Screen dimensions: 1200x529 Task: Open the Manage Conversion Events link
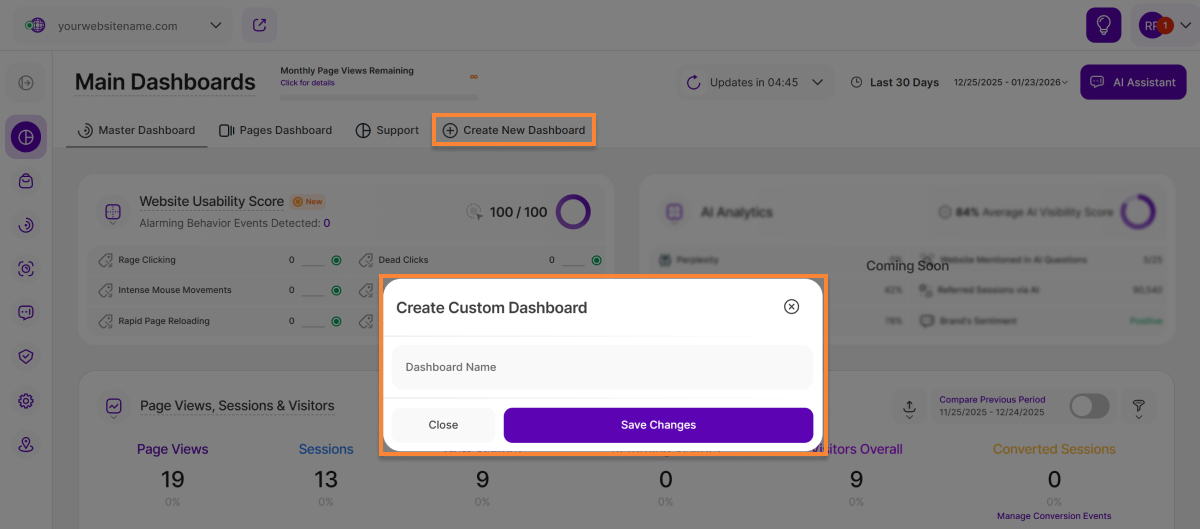pyautogui.click(x=1054, y=516)
